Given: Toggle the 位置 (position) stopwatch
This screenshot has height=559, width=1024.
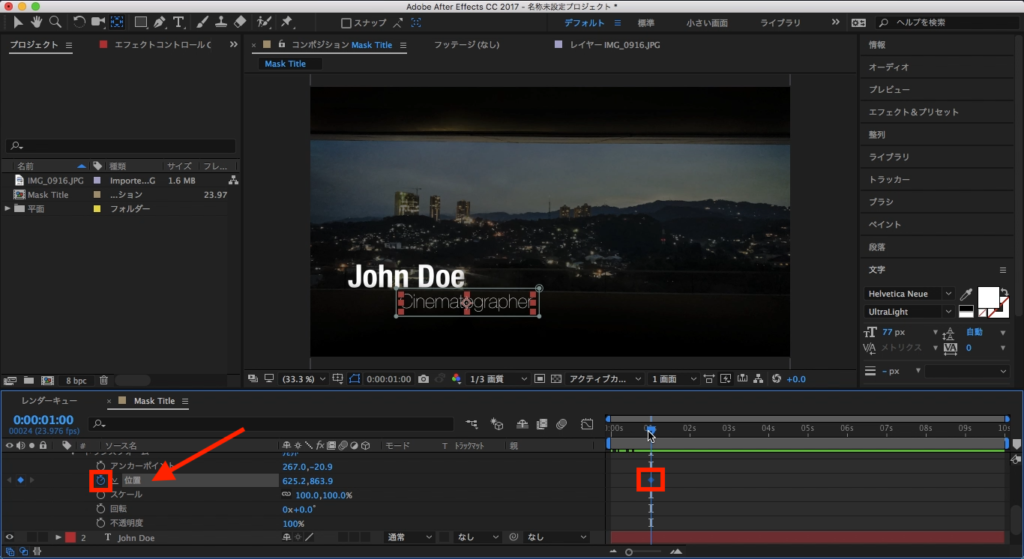Looking at the screenshot, I should (101, 480).
